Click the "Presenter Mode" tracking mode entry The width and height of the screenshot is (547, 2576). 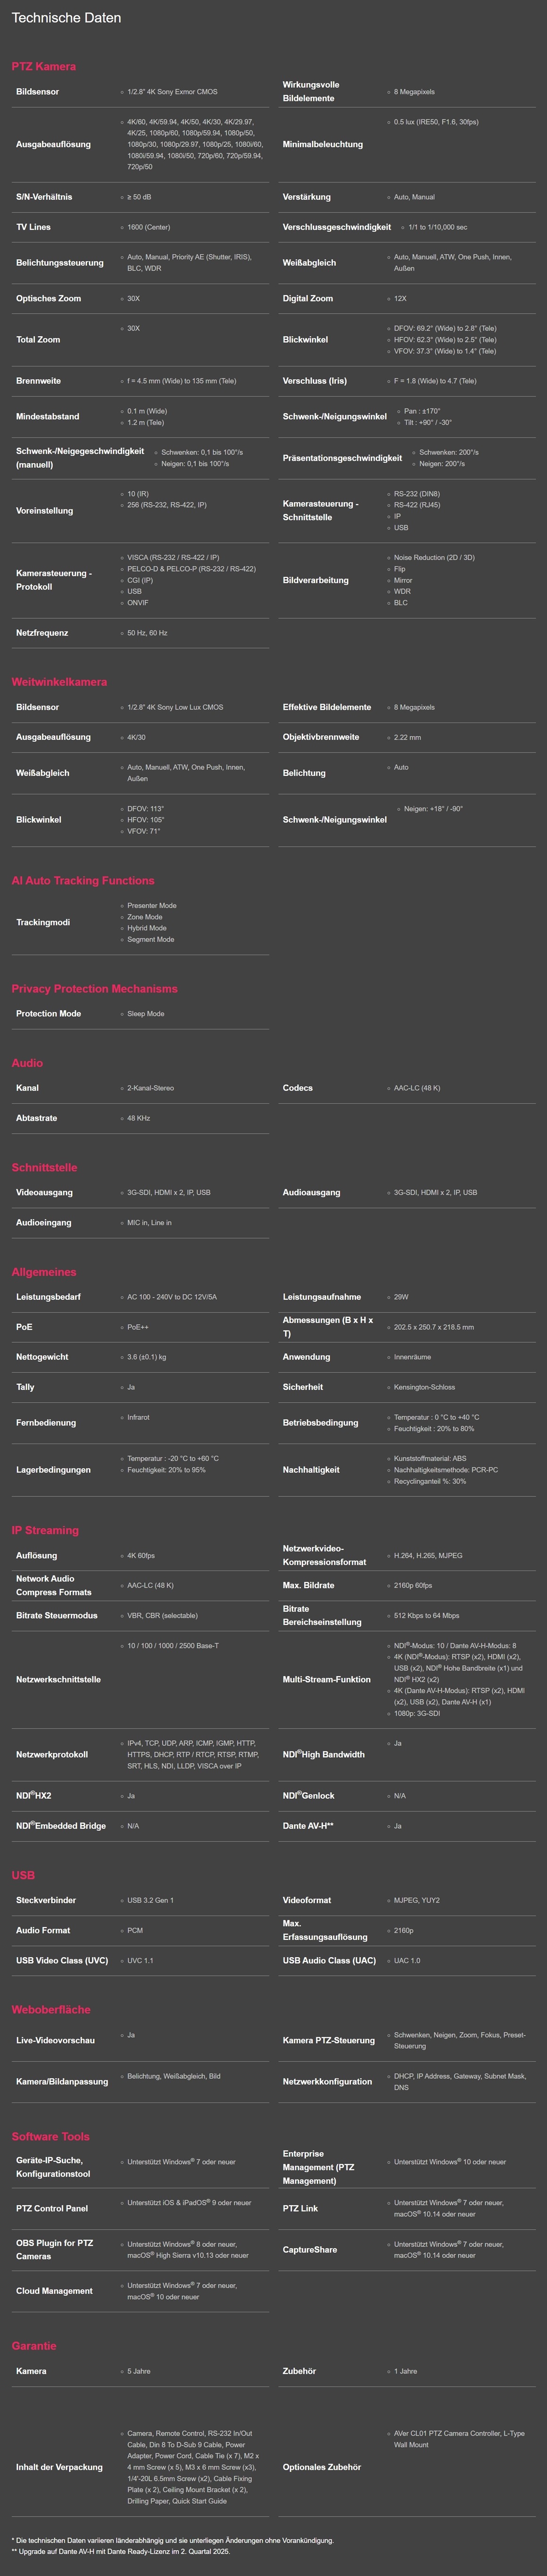[151, 906]
